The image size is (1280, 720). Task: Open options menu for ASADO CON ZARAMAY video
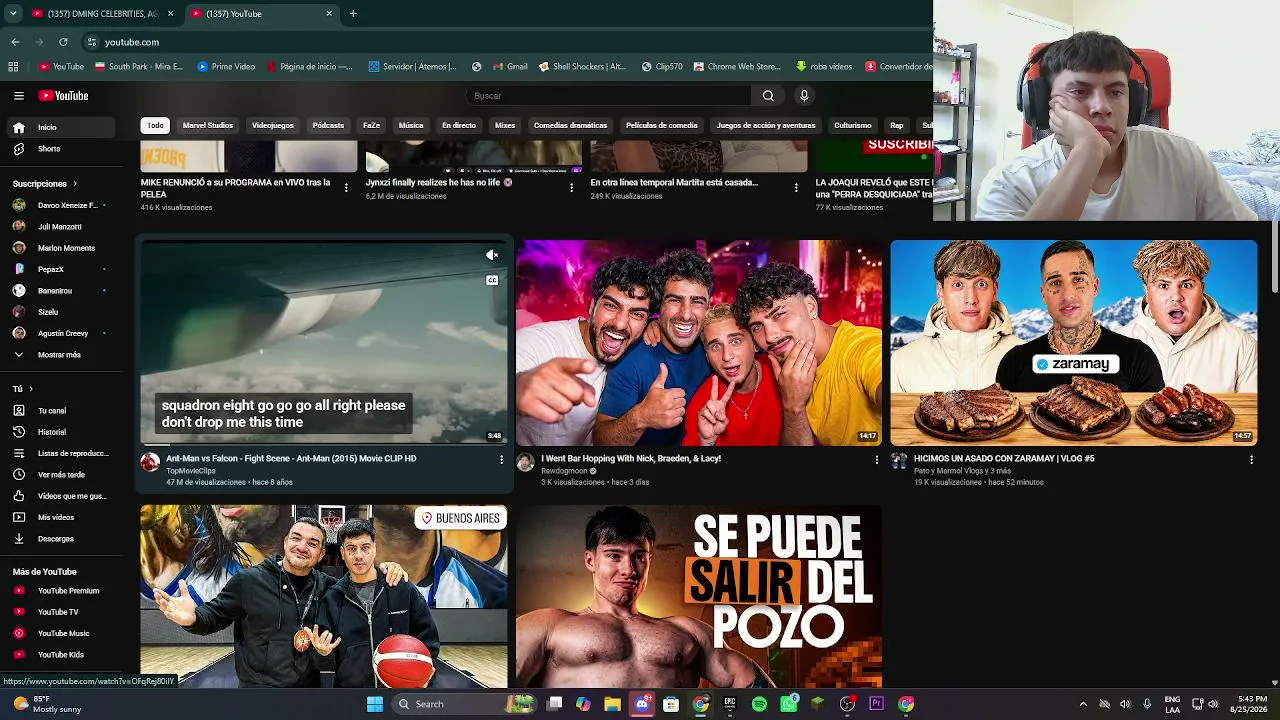(1251, 460)
